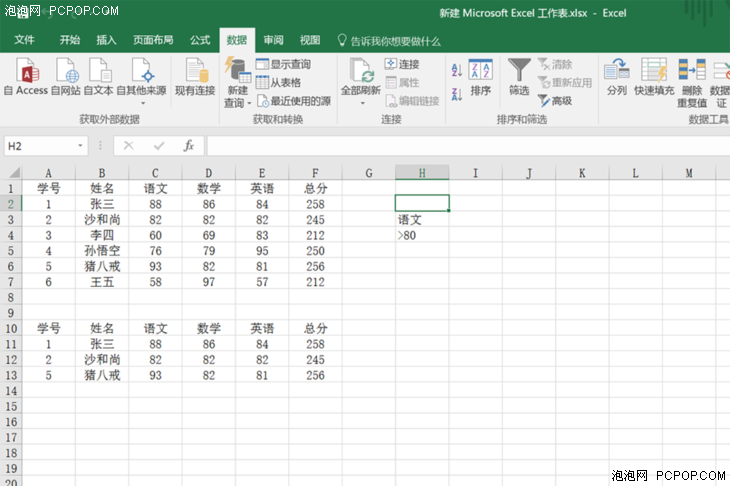Click cell B5 containing 孙悟空

click(x=102, y=251)
